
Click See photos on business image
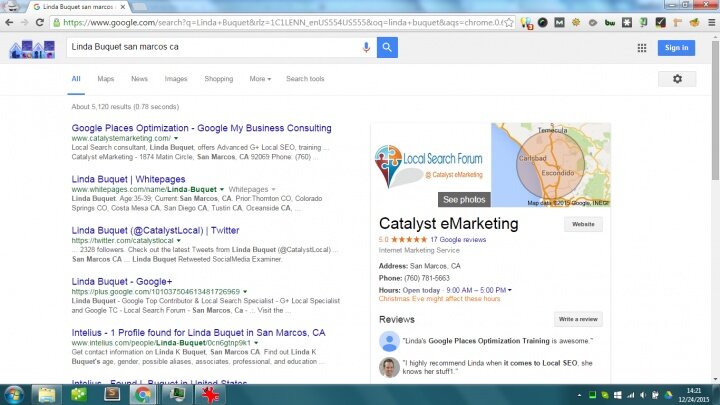pyautogui.click(x=464, y=200)
